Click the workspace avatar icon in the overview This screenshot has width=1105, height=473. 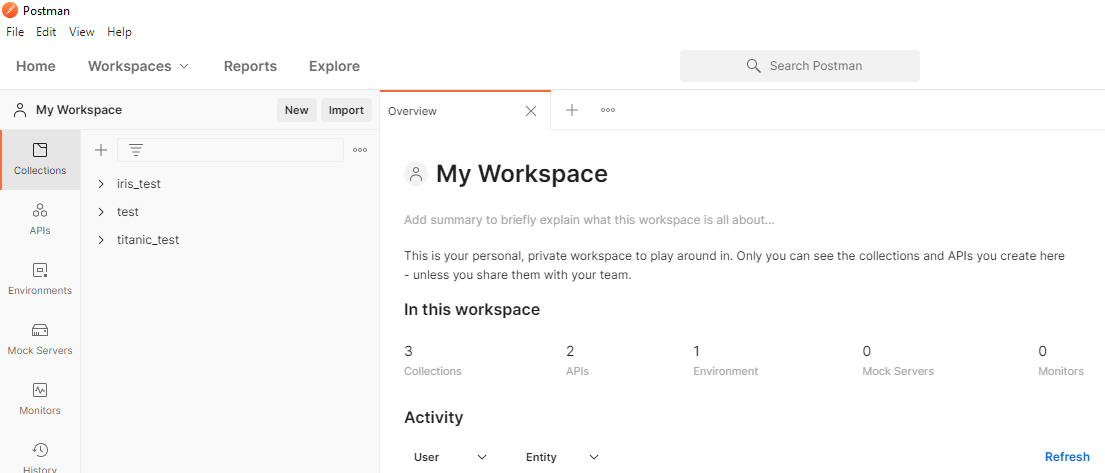(416, 173)
